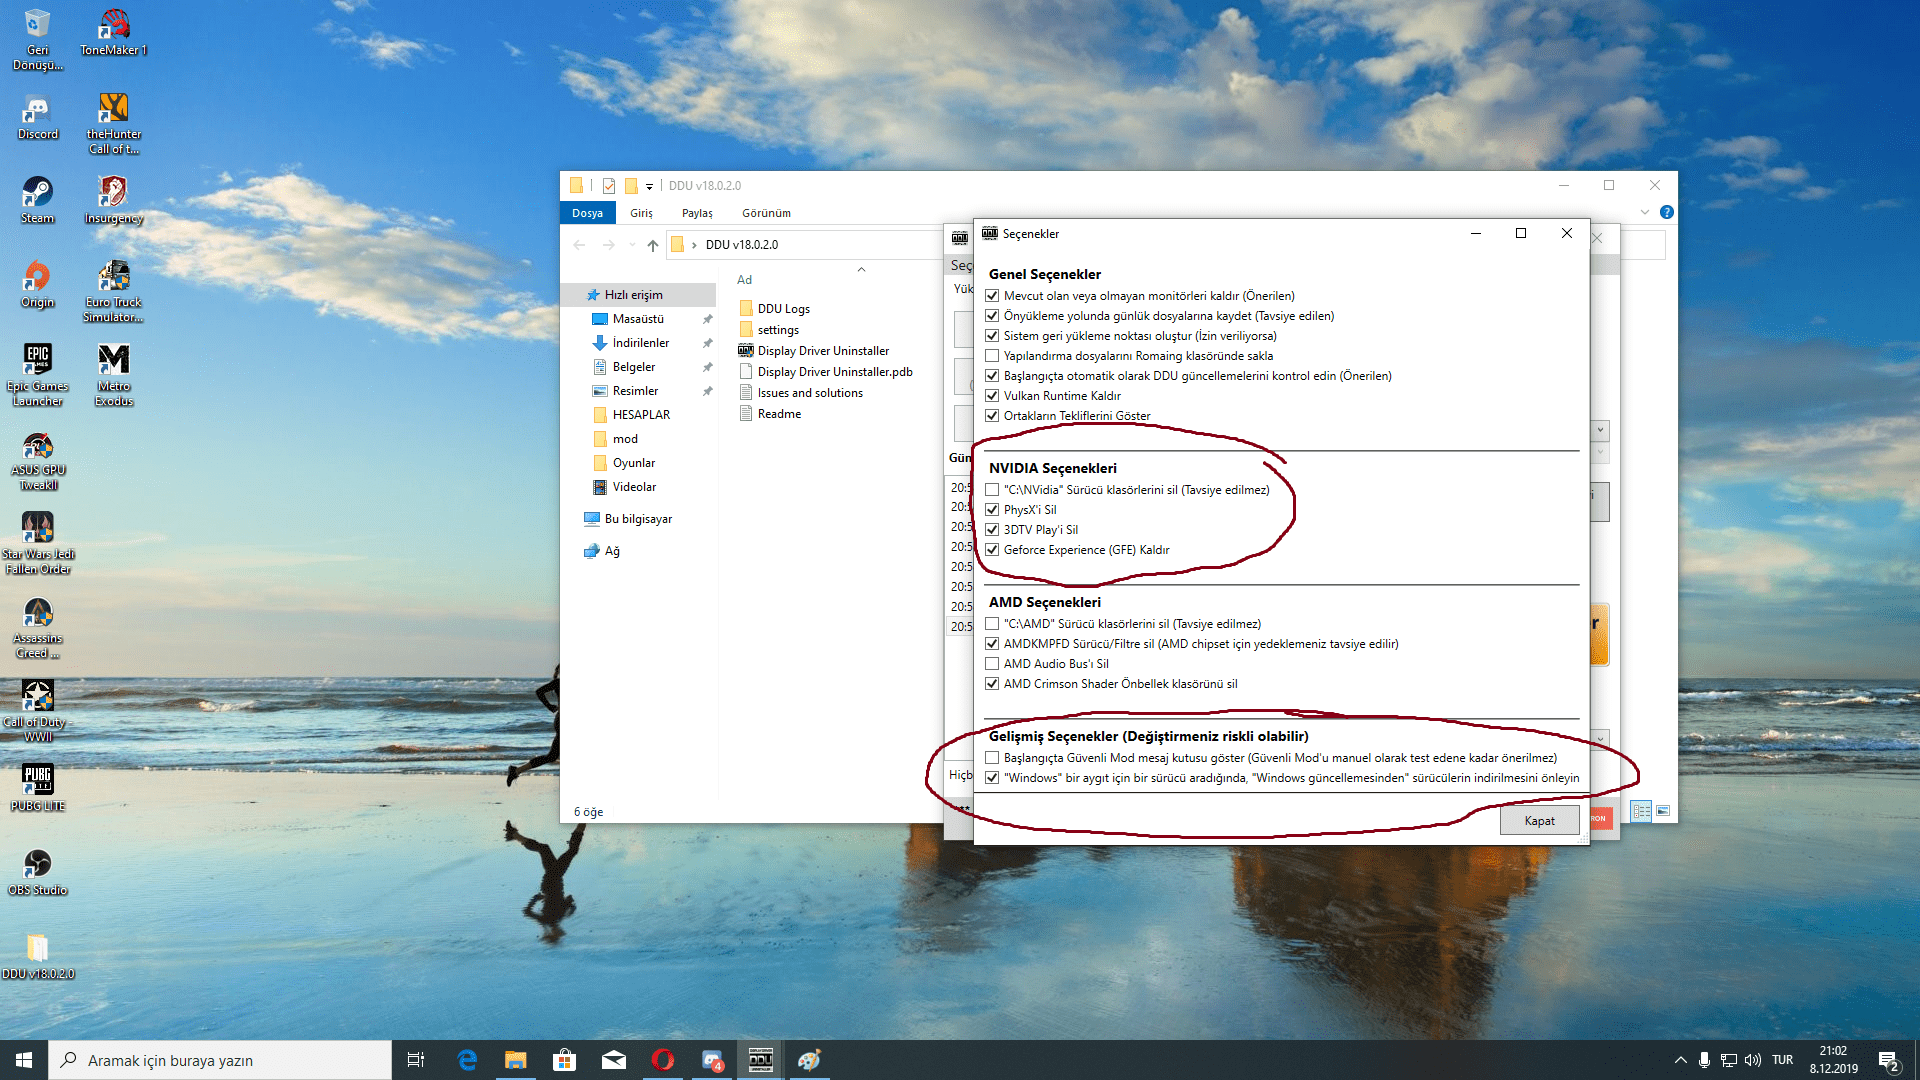Select Masaüstü in Explorer sidebar
This screenshot has width=1920, height=1080.
(638, 319)
